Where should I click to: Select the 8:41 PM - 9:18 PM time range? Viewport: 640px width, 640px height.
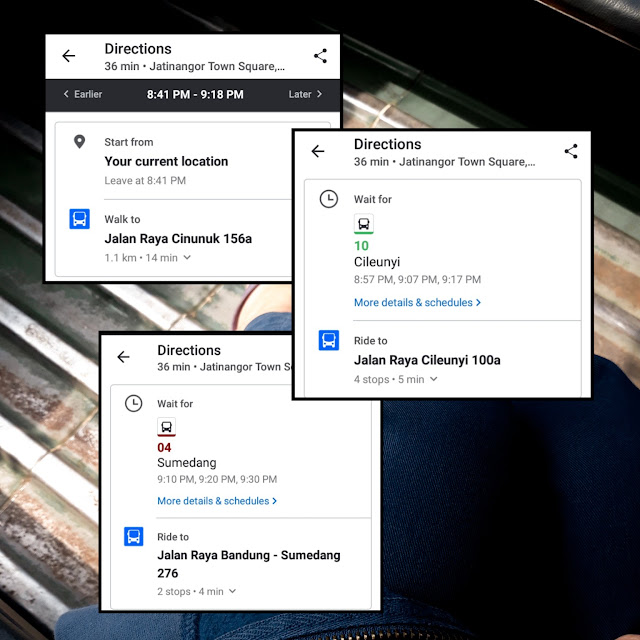coord(195,95)
